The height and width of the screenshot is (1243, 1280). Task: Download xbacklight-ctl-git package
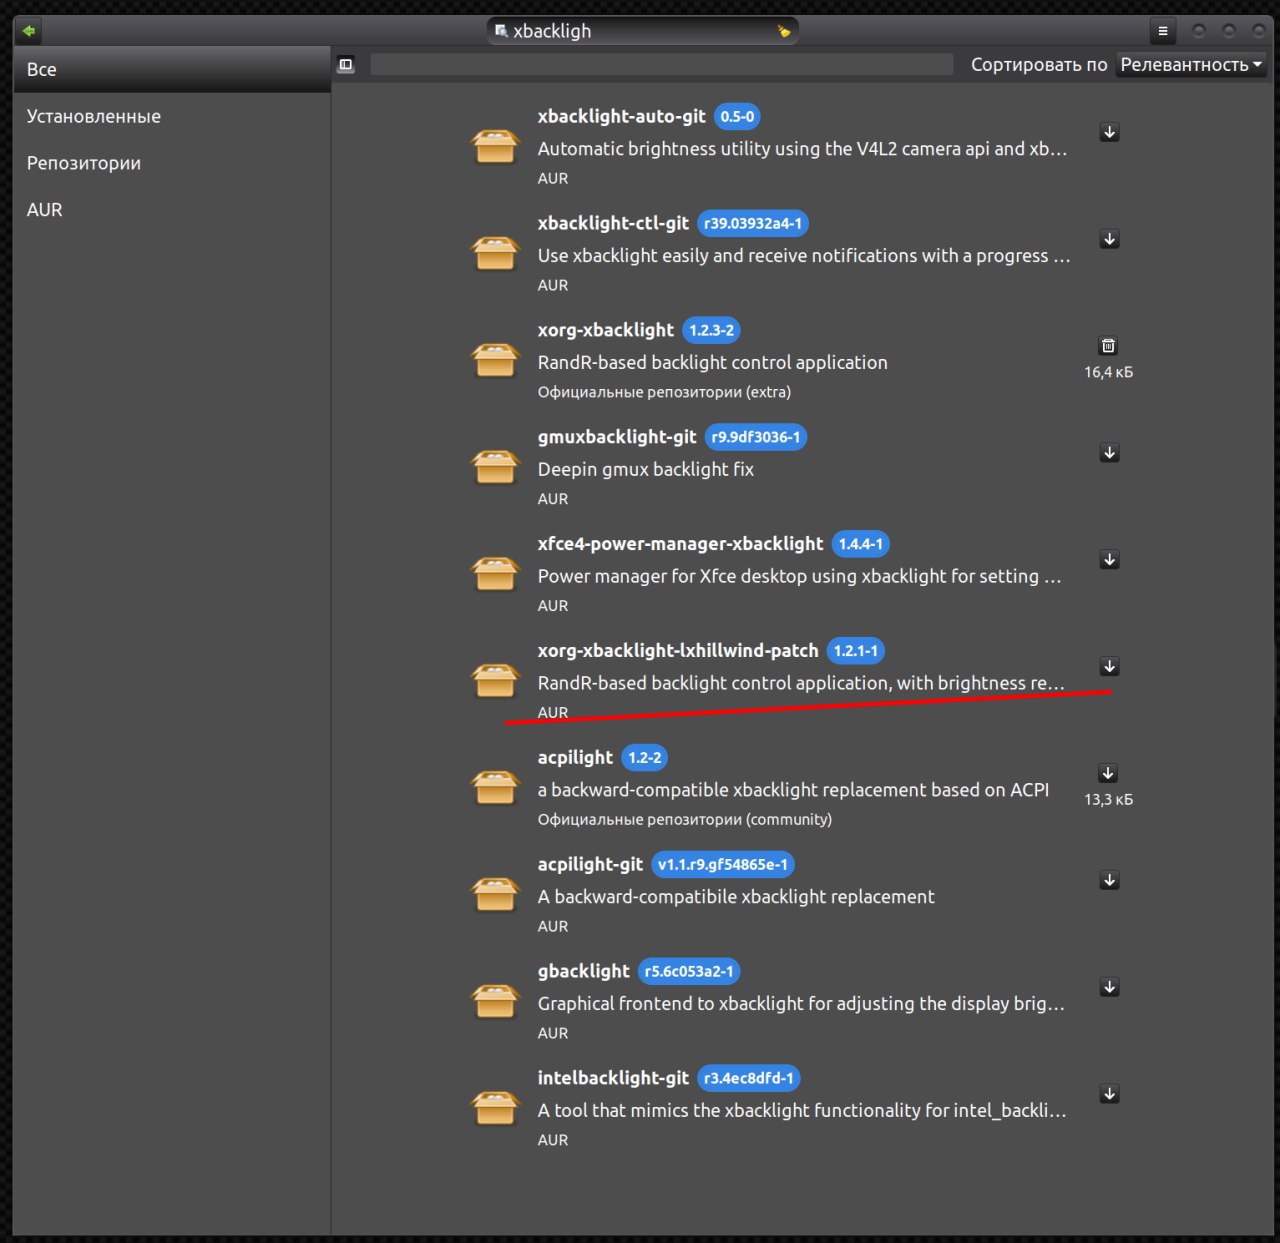pyautogui.click(x=1109, y=239)
